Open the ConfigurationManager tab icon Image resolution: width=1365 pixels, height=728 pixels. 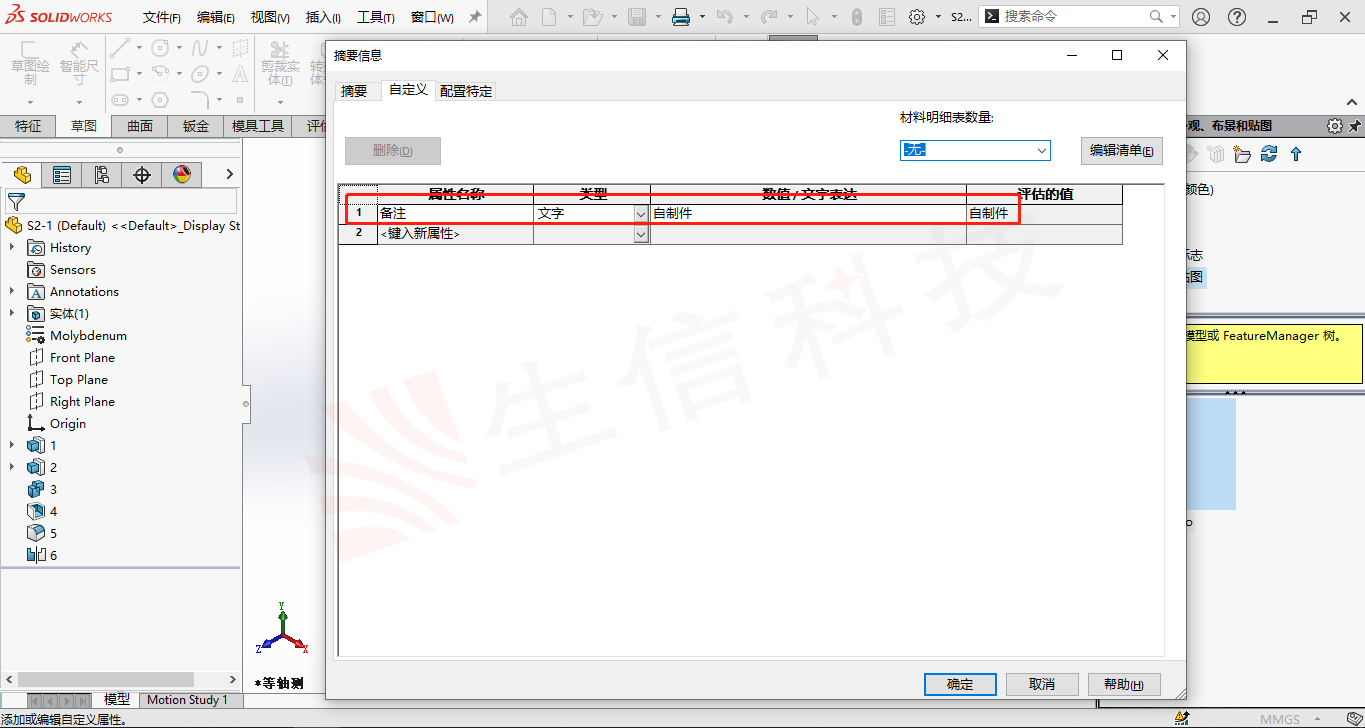(102, 175)
